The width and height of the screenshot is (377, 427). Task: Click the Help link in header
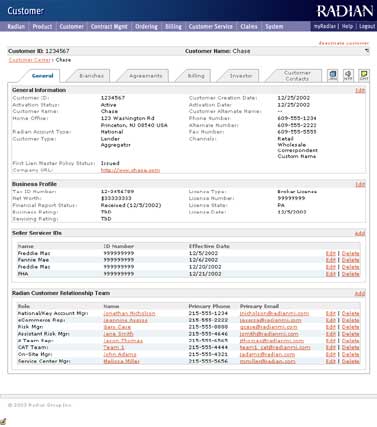coord(347,26)
